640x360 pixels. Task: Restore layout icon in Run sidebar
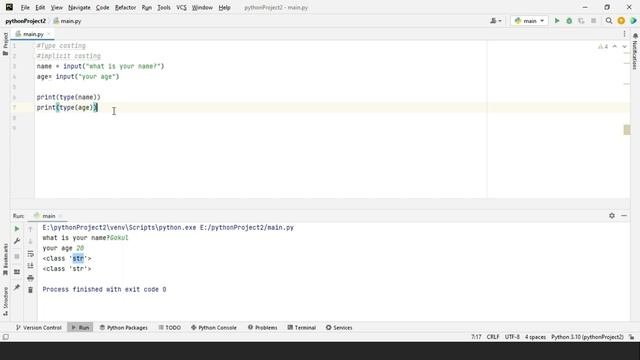(x=17, y=272)
